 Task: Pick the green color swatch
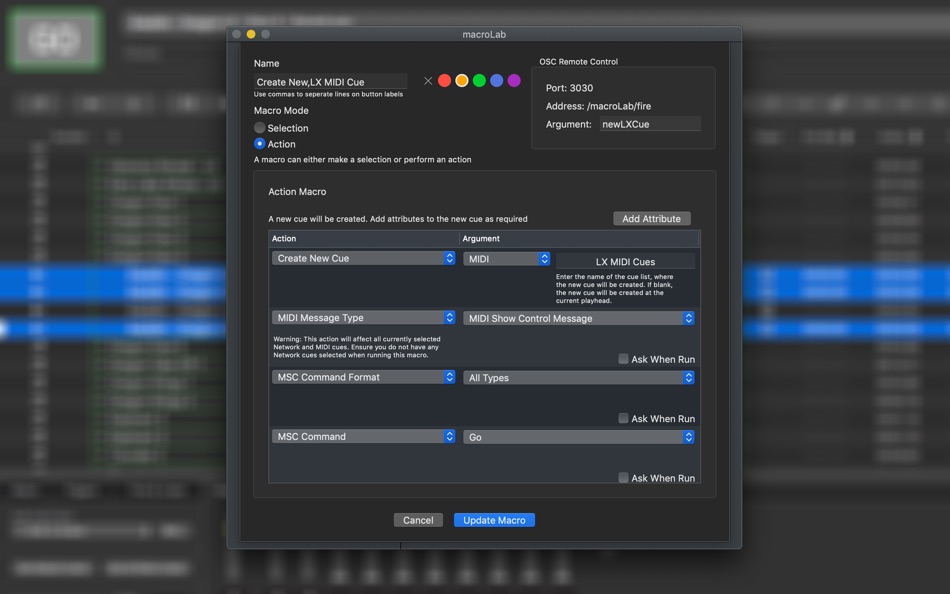pos(479,81)
